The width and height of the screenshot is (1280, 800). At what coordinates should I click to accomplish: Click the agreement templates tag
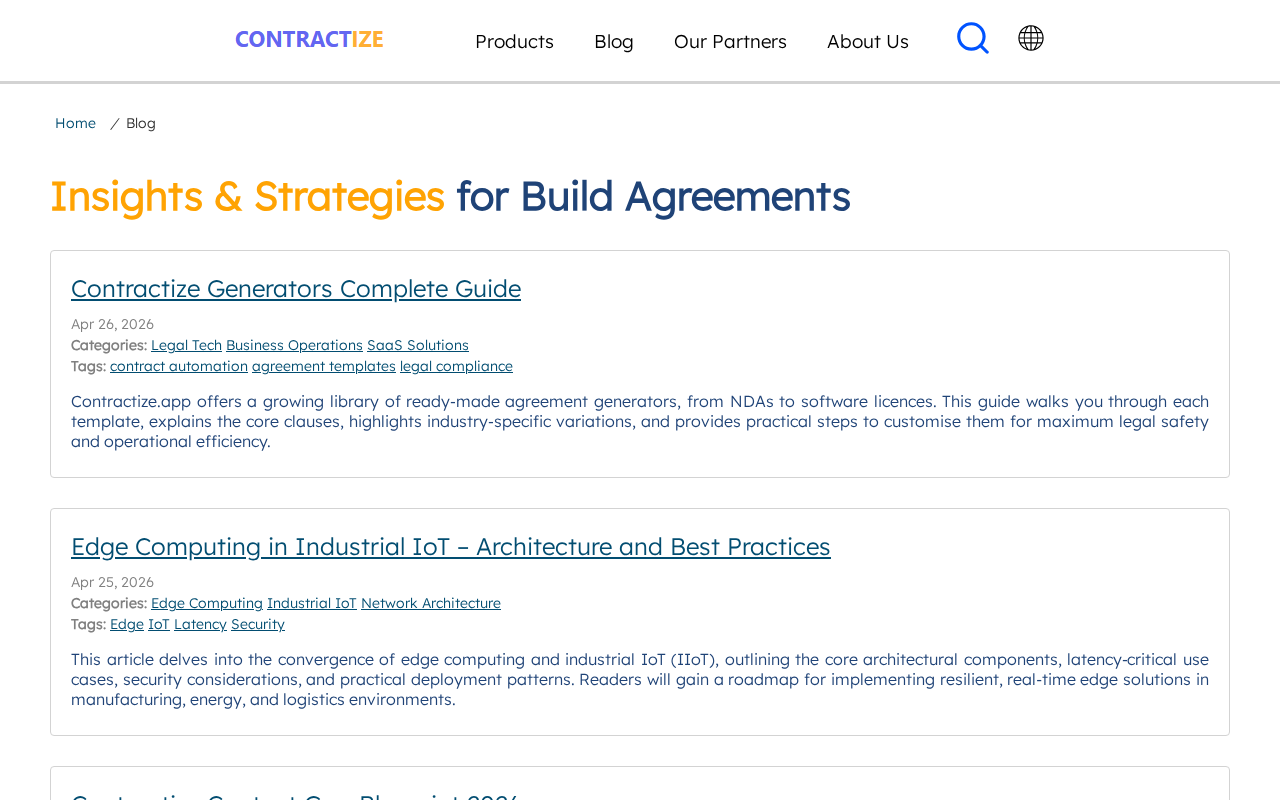click(324, 366)
